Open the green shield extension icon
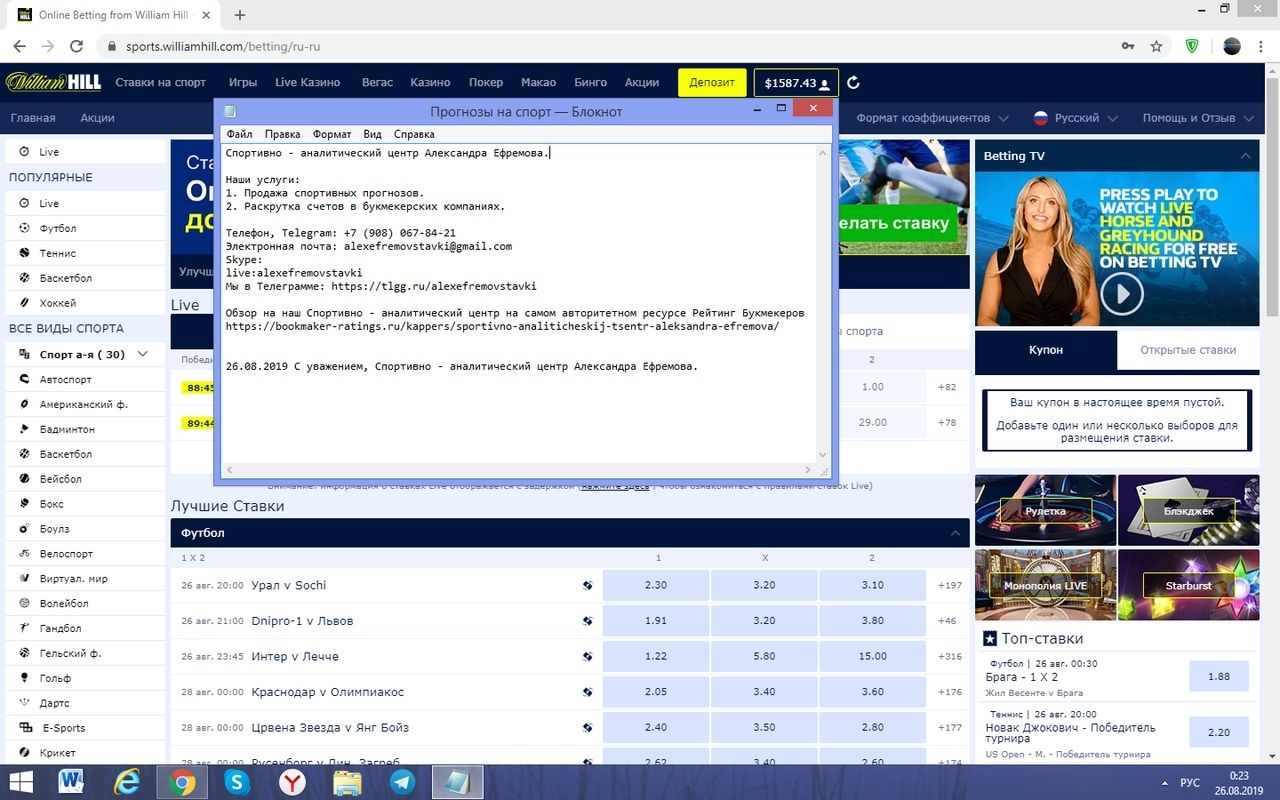The height and width of the screenshot is (800, 1280). click(1192, 46)
